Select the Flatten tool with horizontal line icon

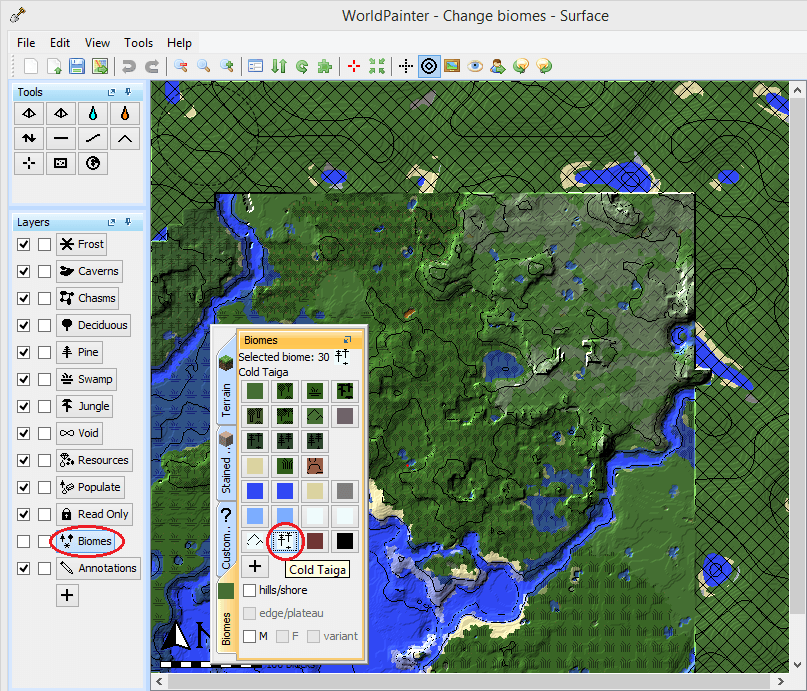click(x=61, y=138)
